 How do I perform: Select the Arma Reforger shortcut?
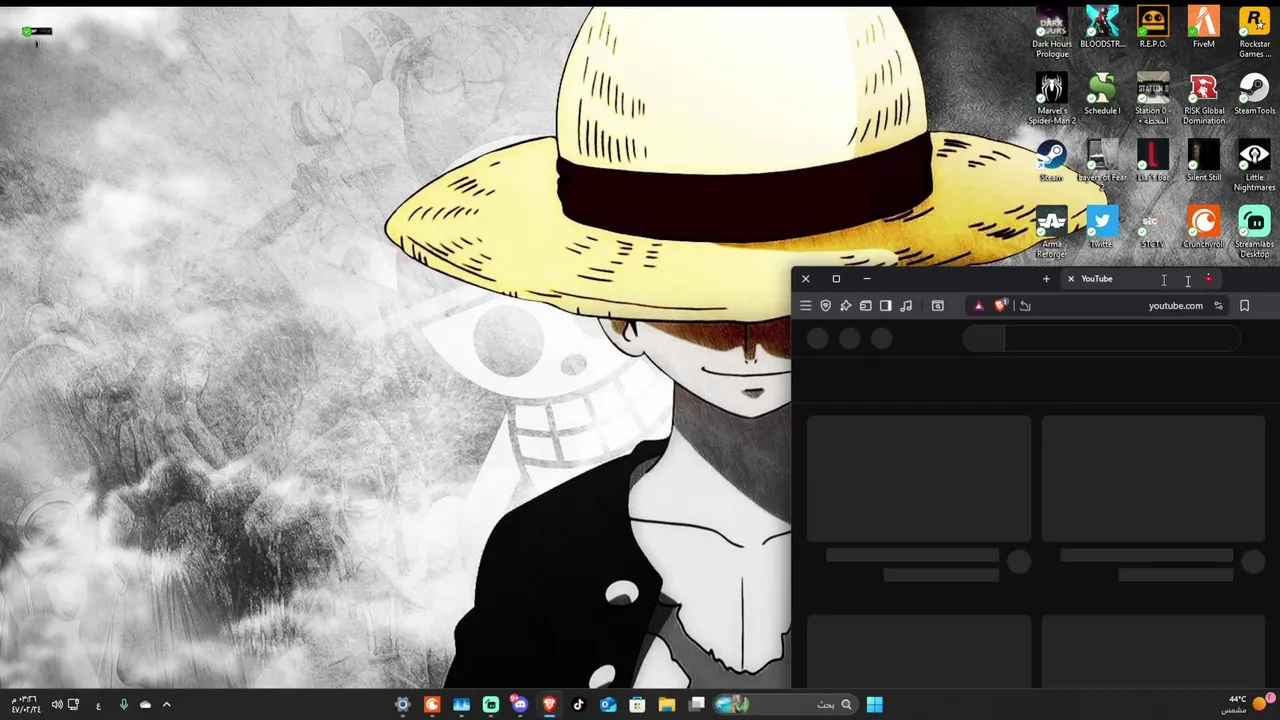coord(1051,233)
